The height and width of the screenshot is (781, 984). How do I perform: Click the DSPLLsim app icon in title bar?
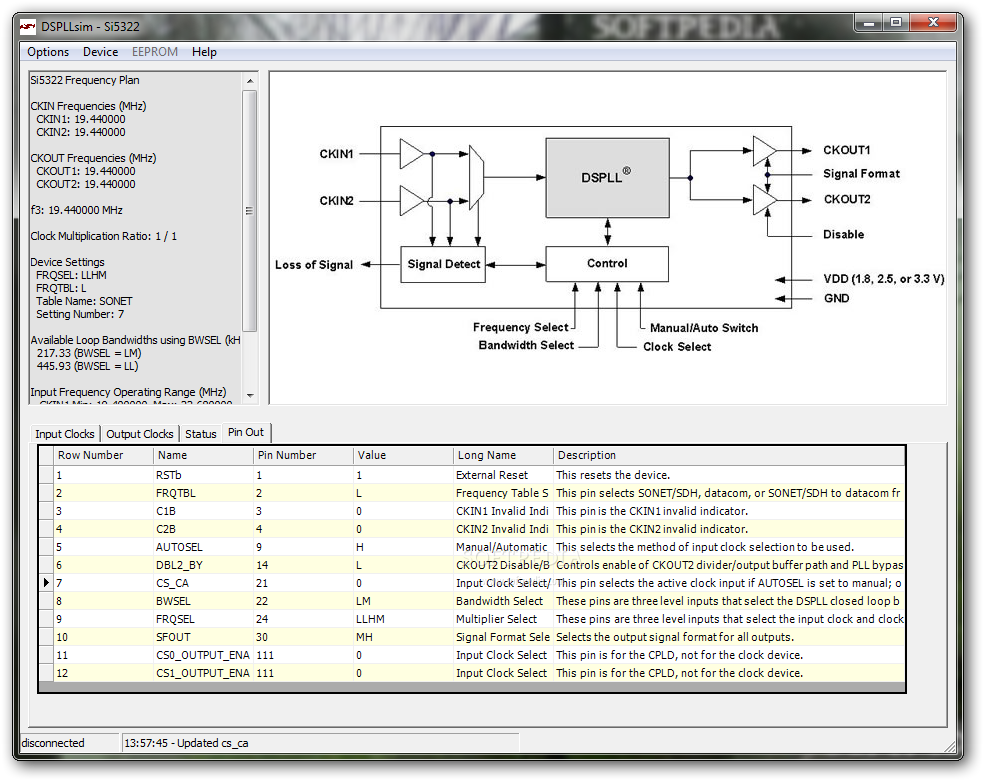28,26
